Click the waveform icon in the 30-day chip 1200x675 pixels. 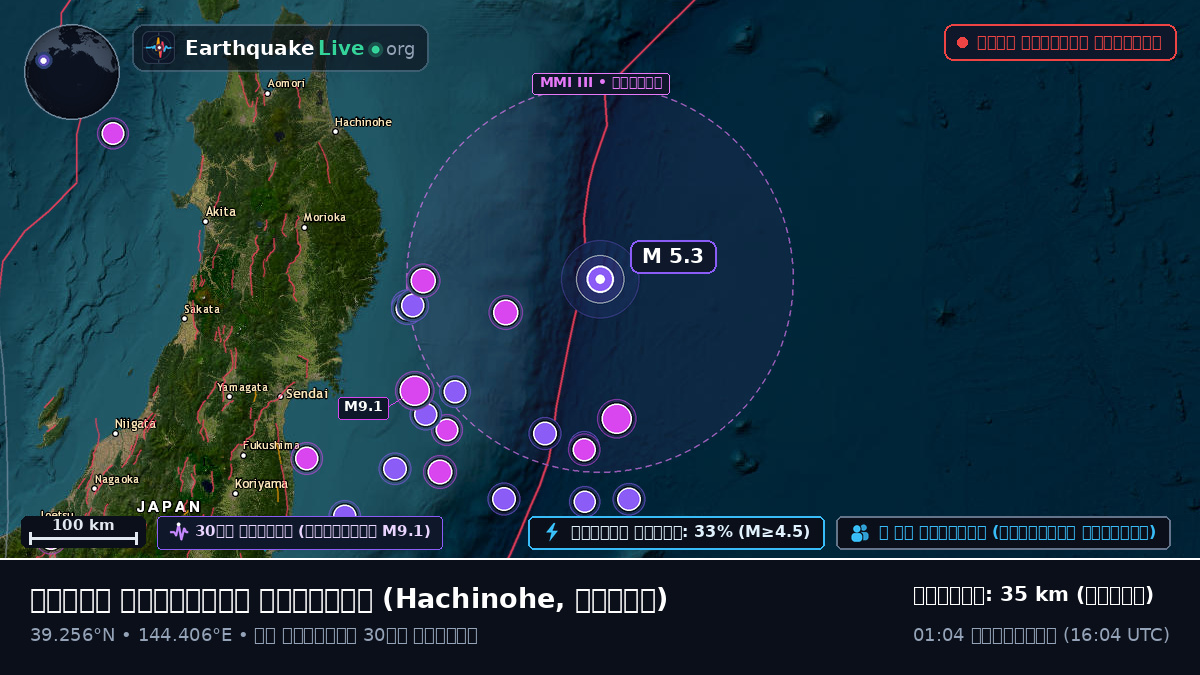click(179, 532)
